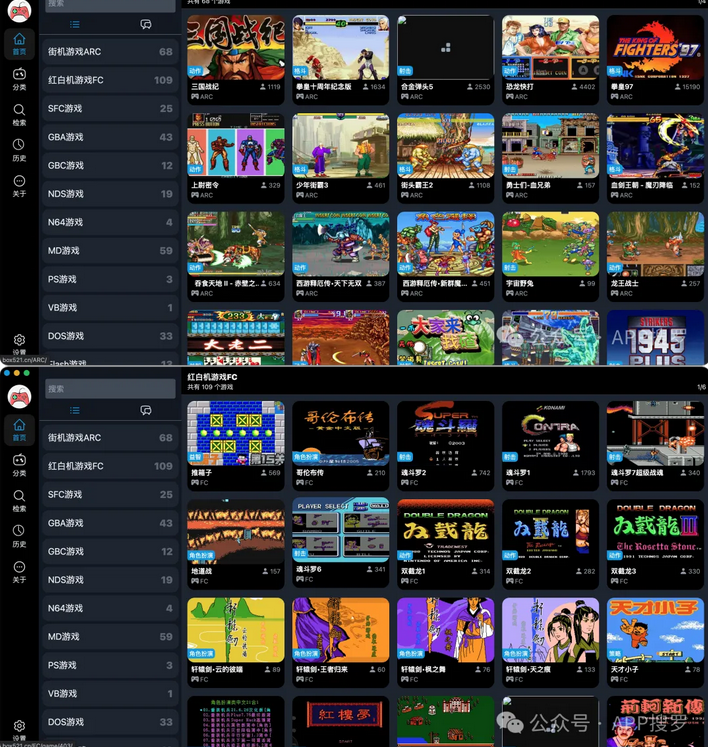Click gamepad avatar logo in lower FC window

click(x=20, y=396)
